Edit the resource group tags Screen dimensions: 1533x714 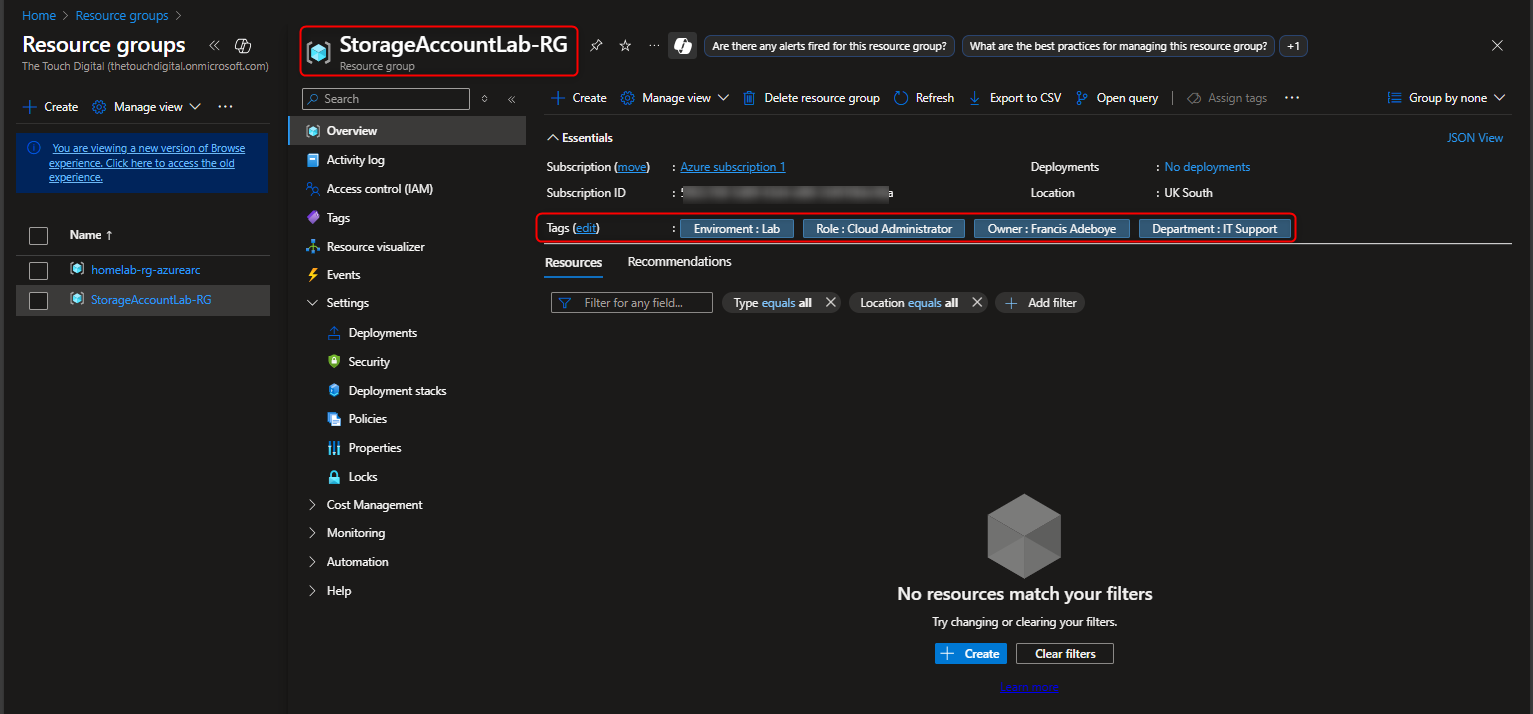[x=586, y=227]
